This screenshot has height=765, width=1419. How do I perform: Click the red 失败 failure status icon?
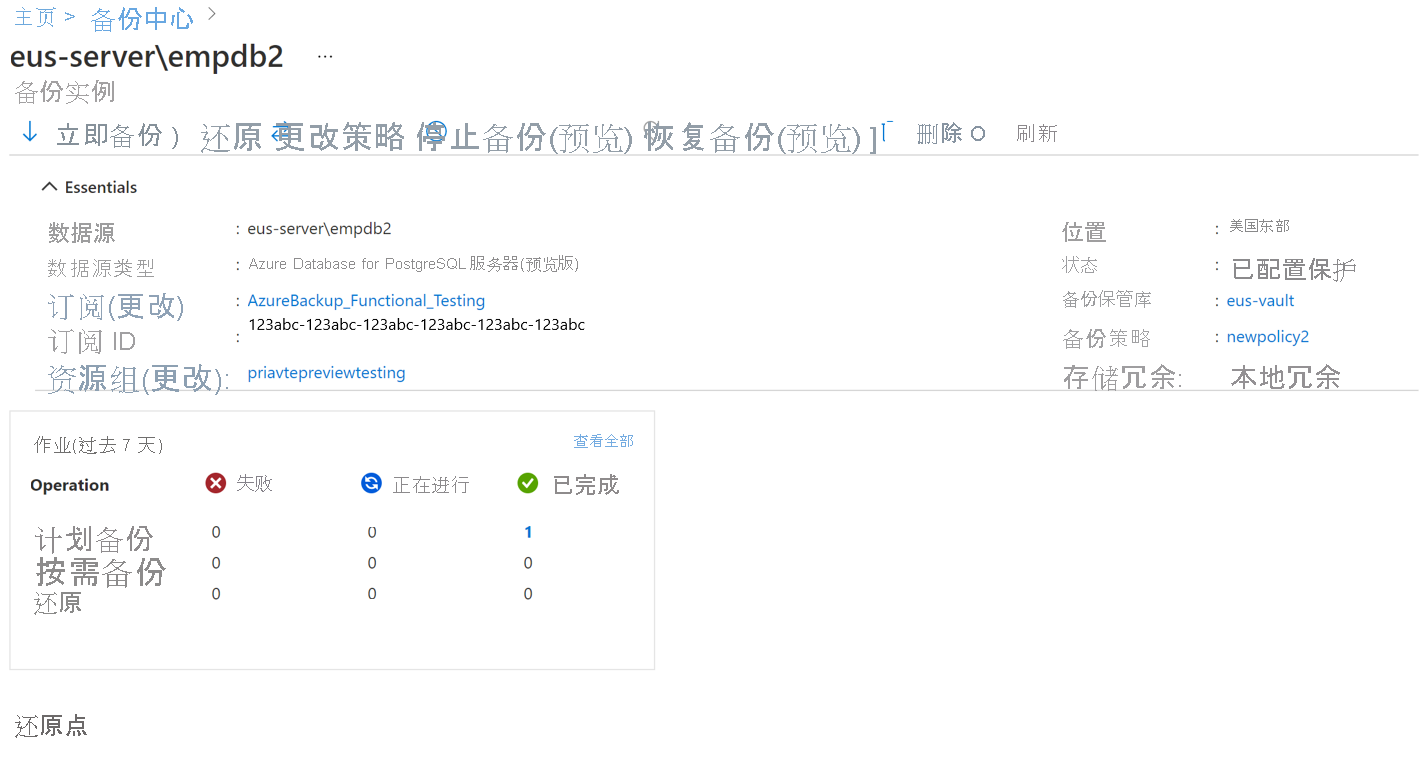(x=214, y=483)
